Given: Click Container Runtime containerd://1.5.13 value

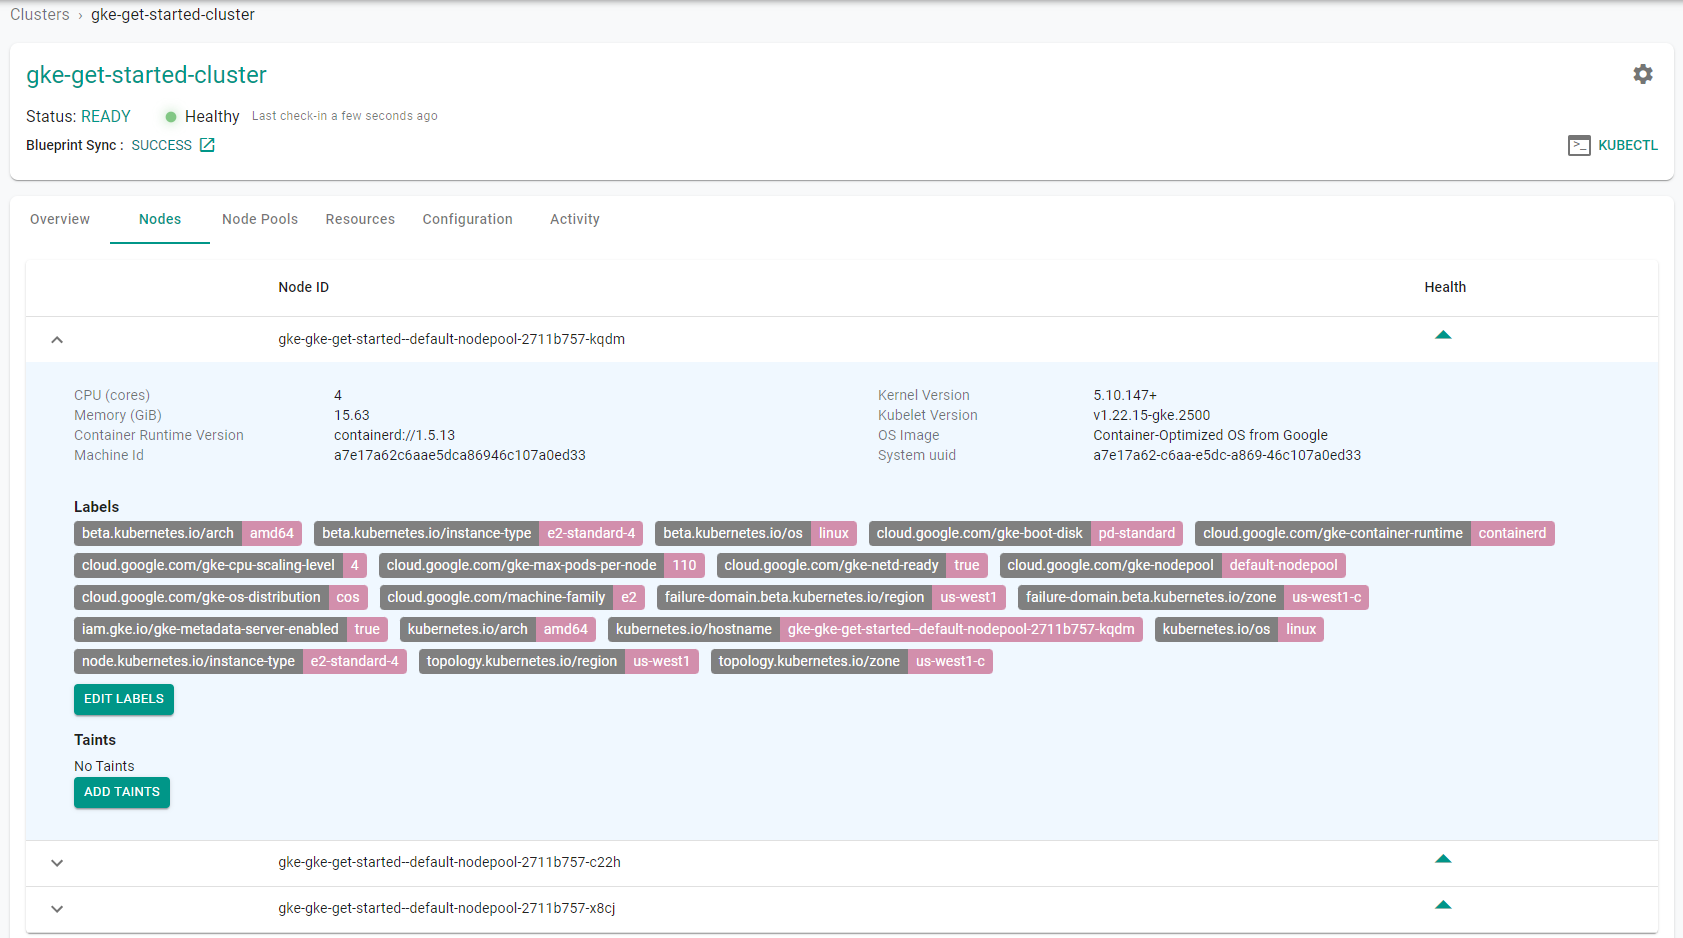Looking at the screenshot, I should tap(394, 435).
